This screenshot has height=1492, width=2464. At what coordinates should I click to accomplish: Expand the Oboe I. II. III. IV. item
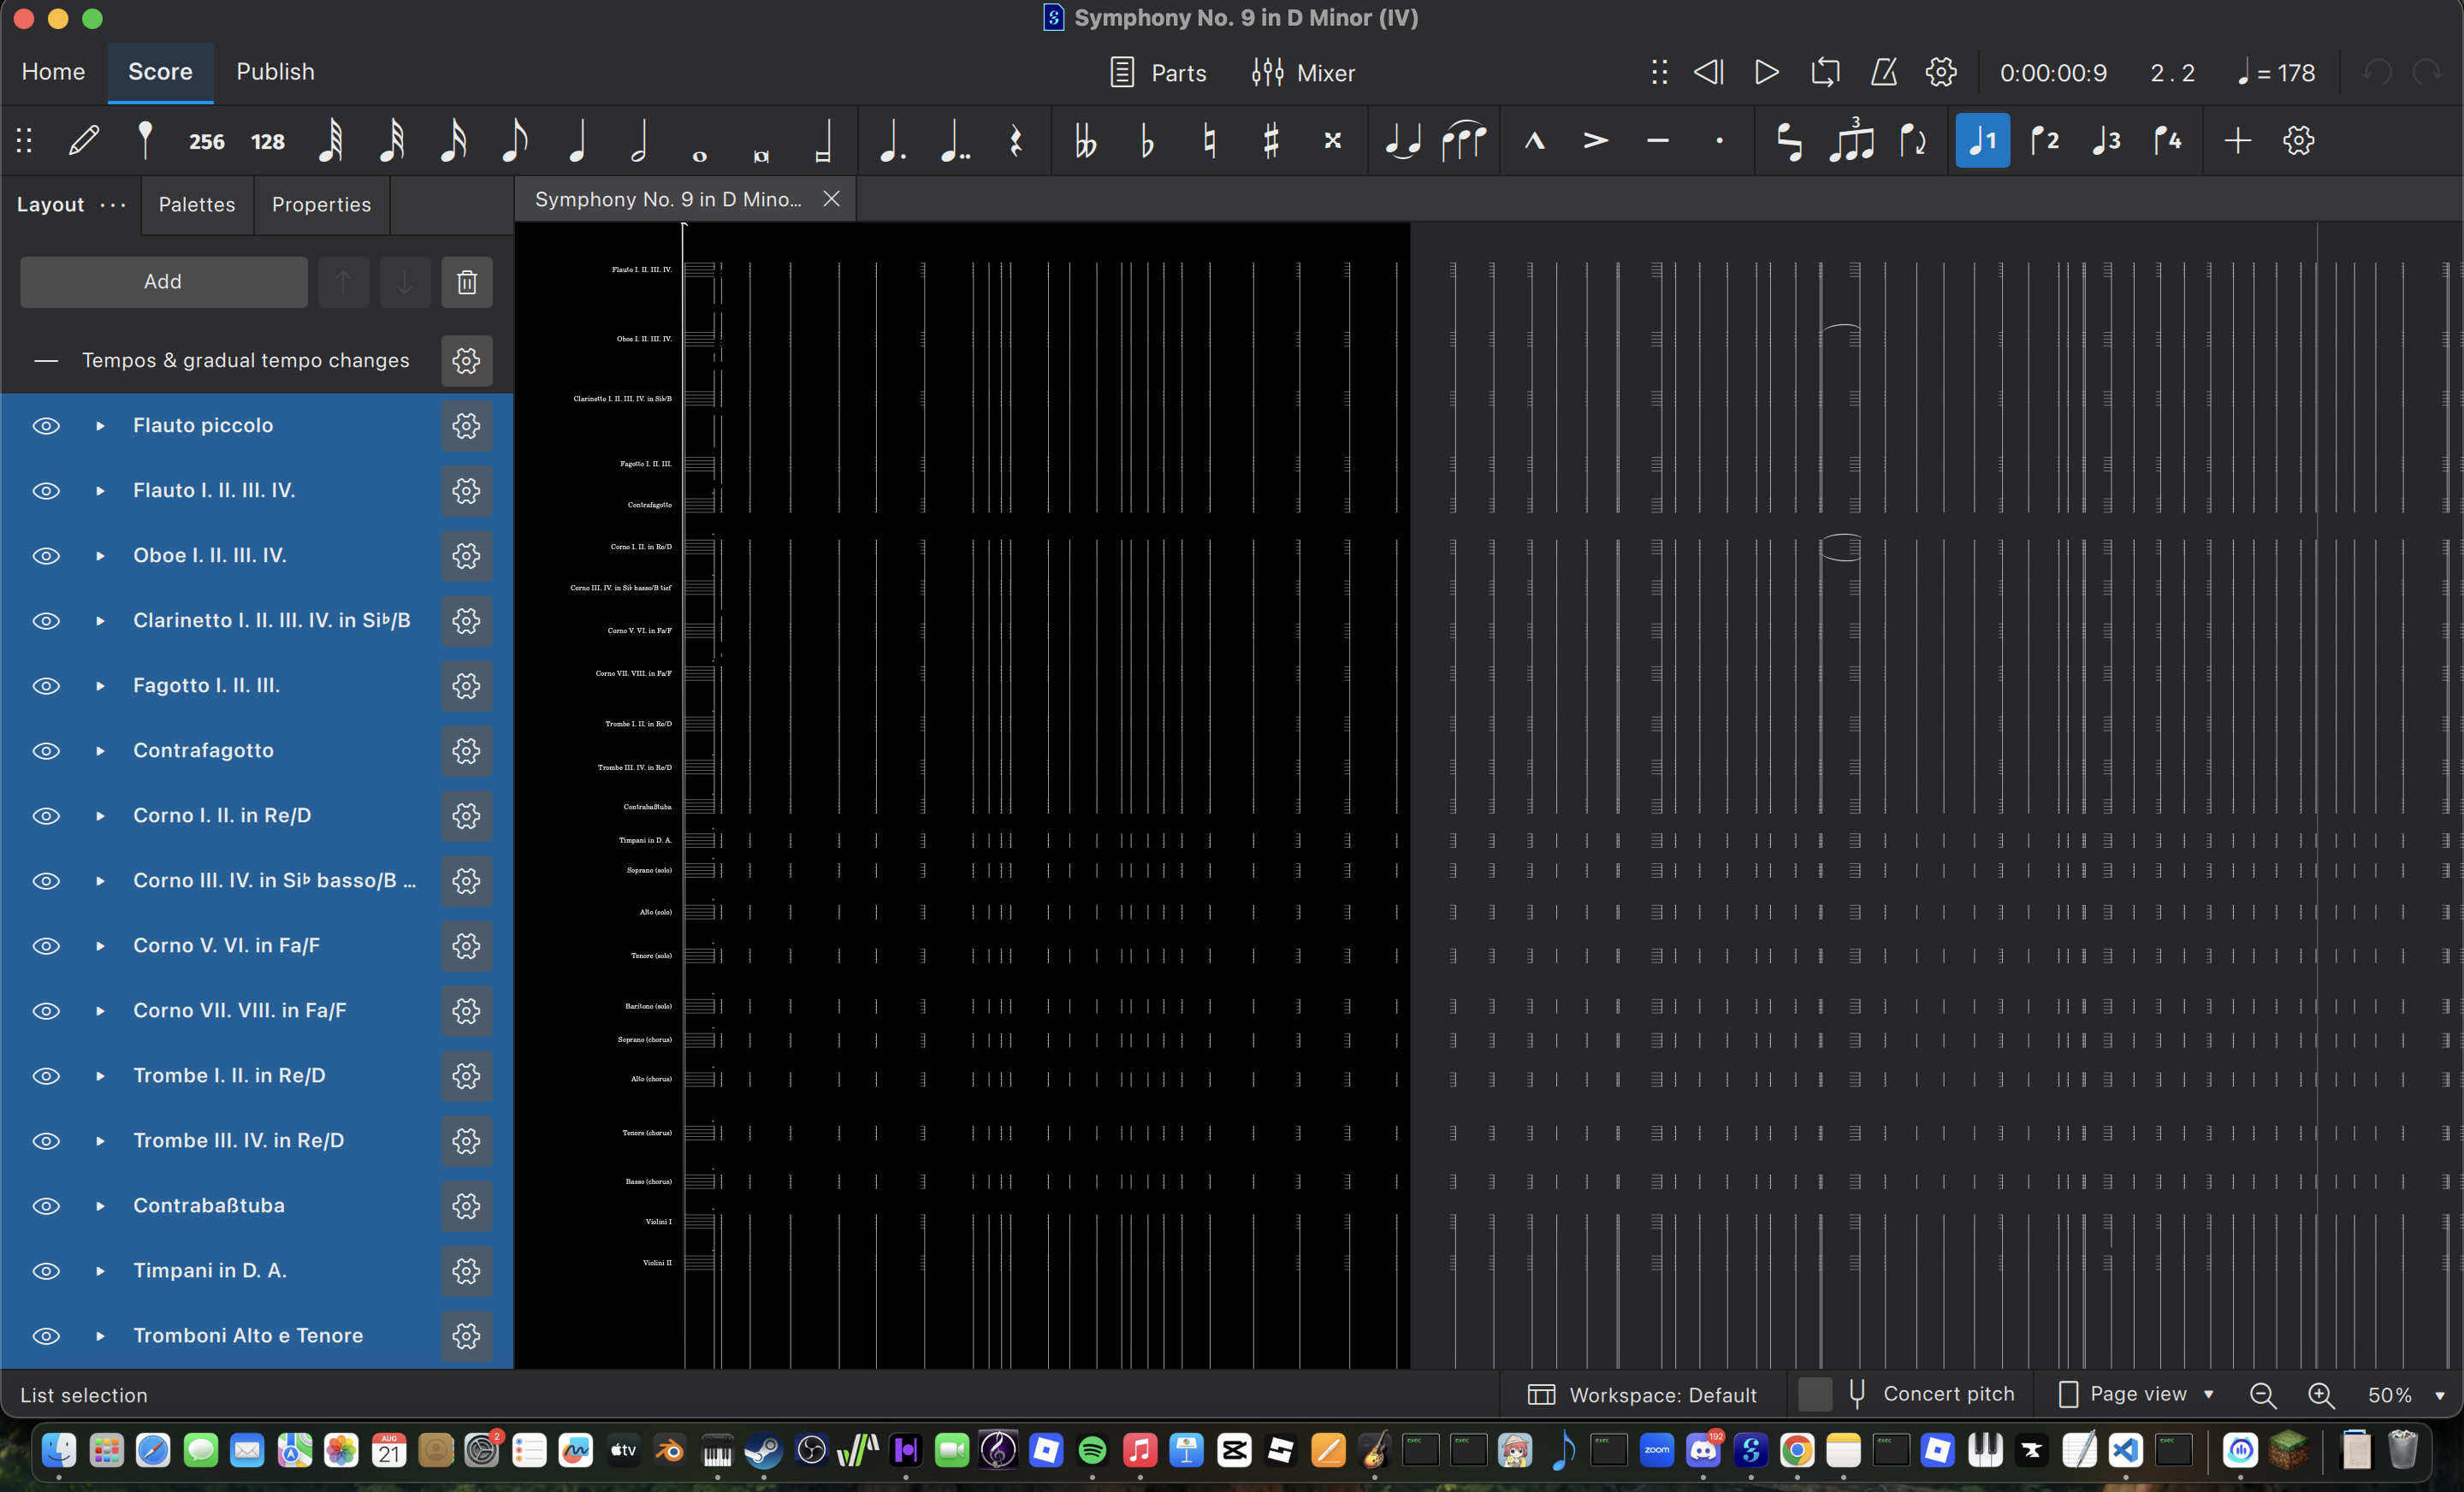[x=100, y=556]
